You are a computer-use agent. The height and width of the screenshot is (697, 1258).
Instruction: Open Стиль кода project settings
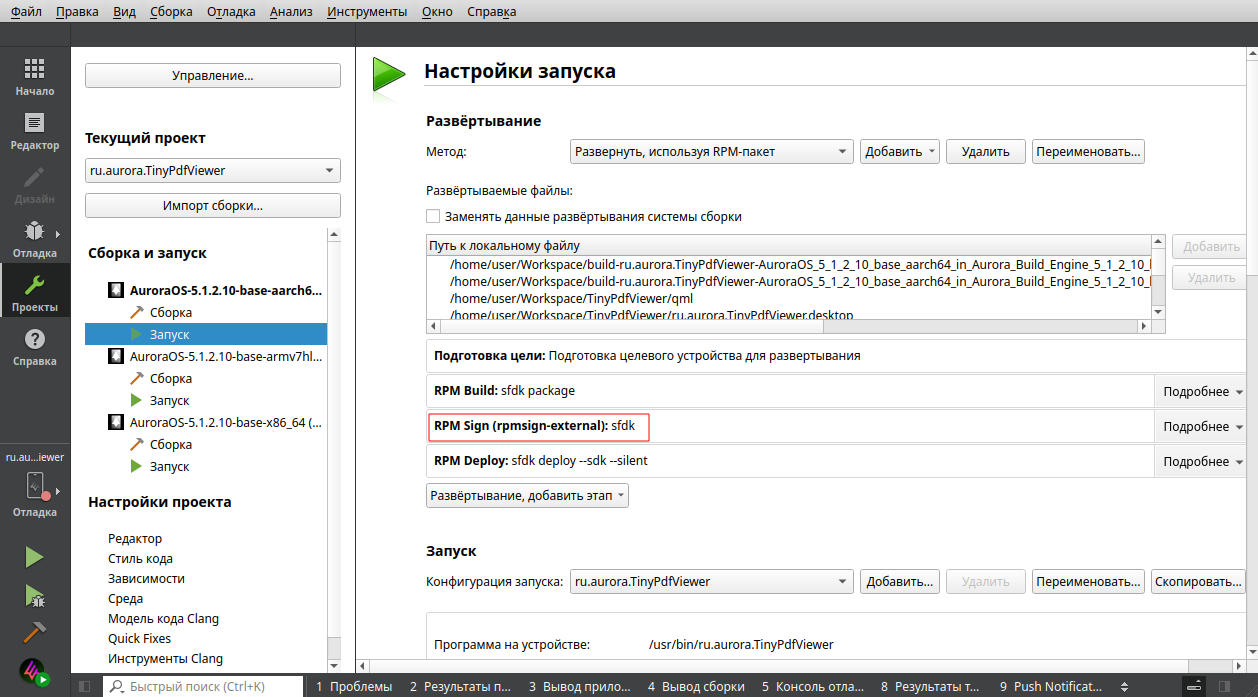click(x=140, y=559)
